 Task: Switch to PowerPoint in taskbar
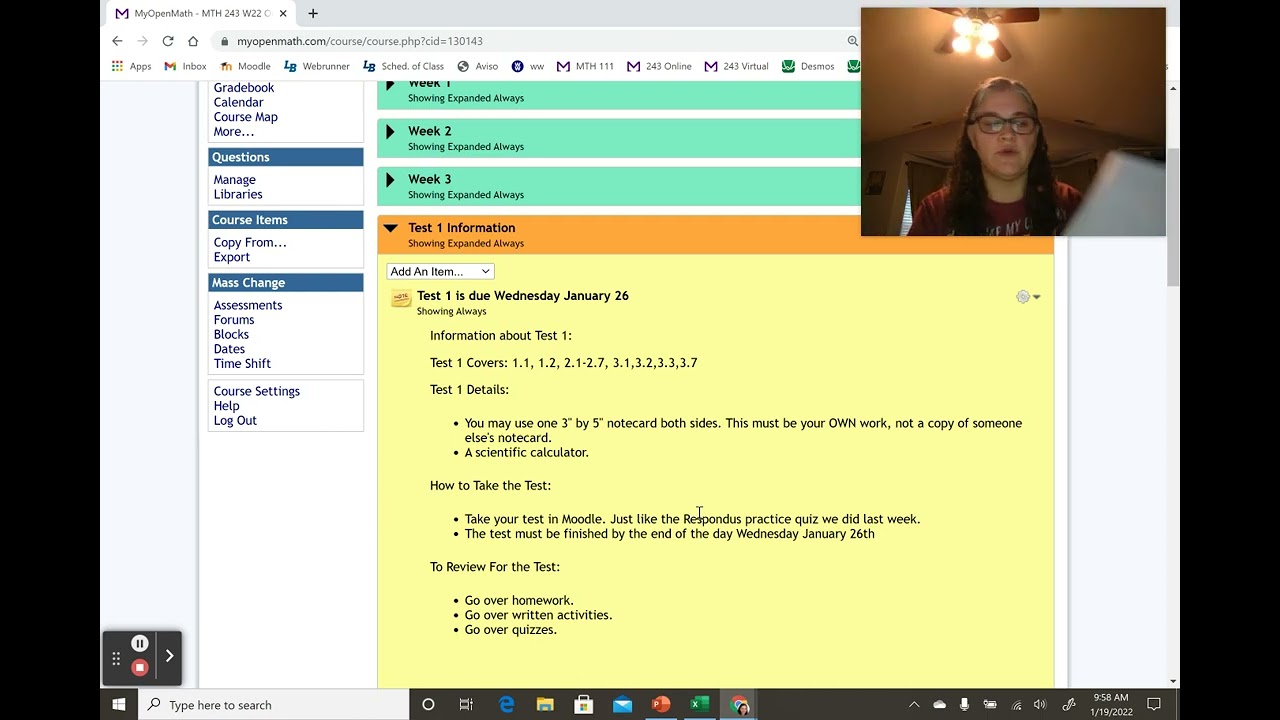point(661,705)
